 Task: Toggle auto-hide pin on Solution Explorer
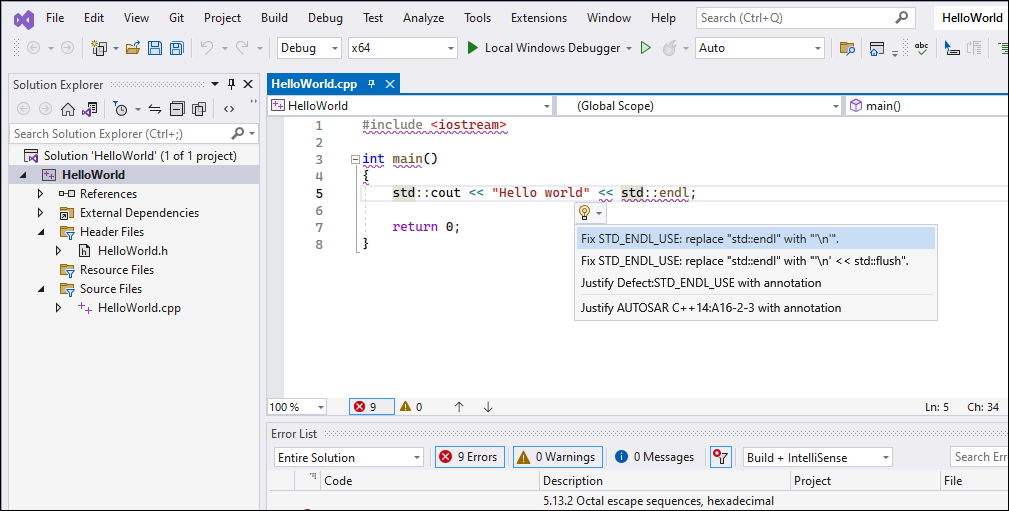(x=232, y=84)
